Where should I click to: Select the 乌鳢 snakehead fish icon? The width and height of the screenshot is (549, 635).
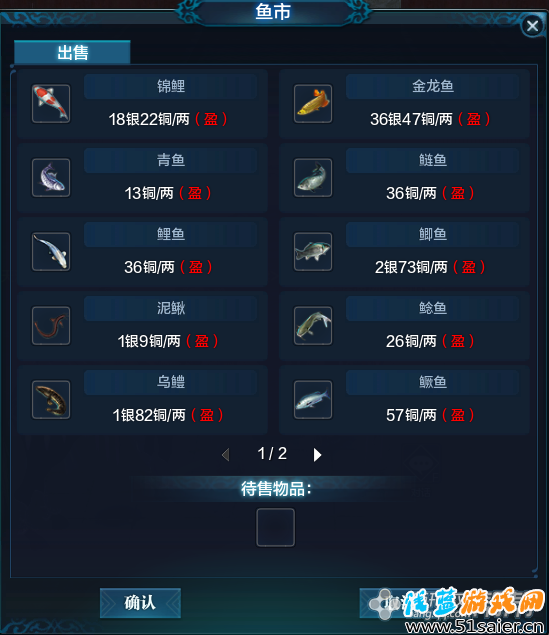51,400
